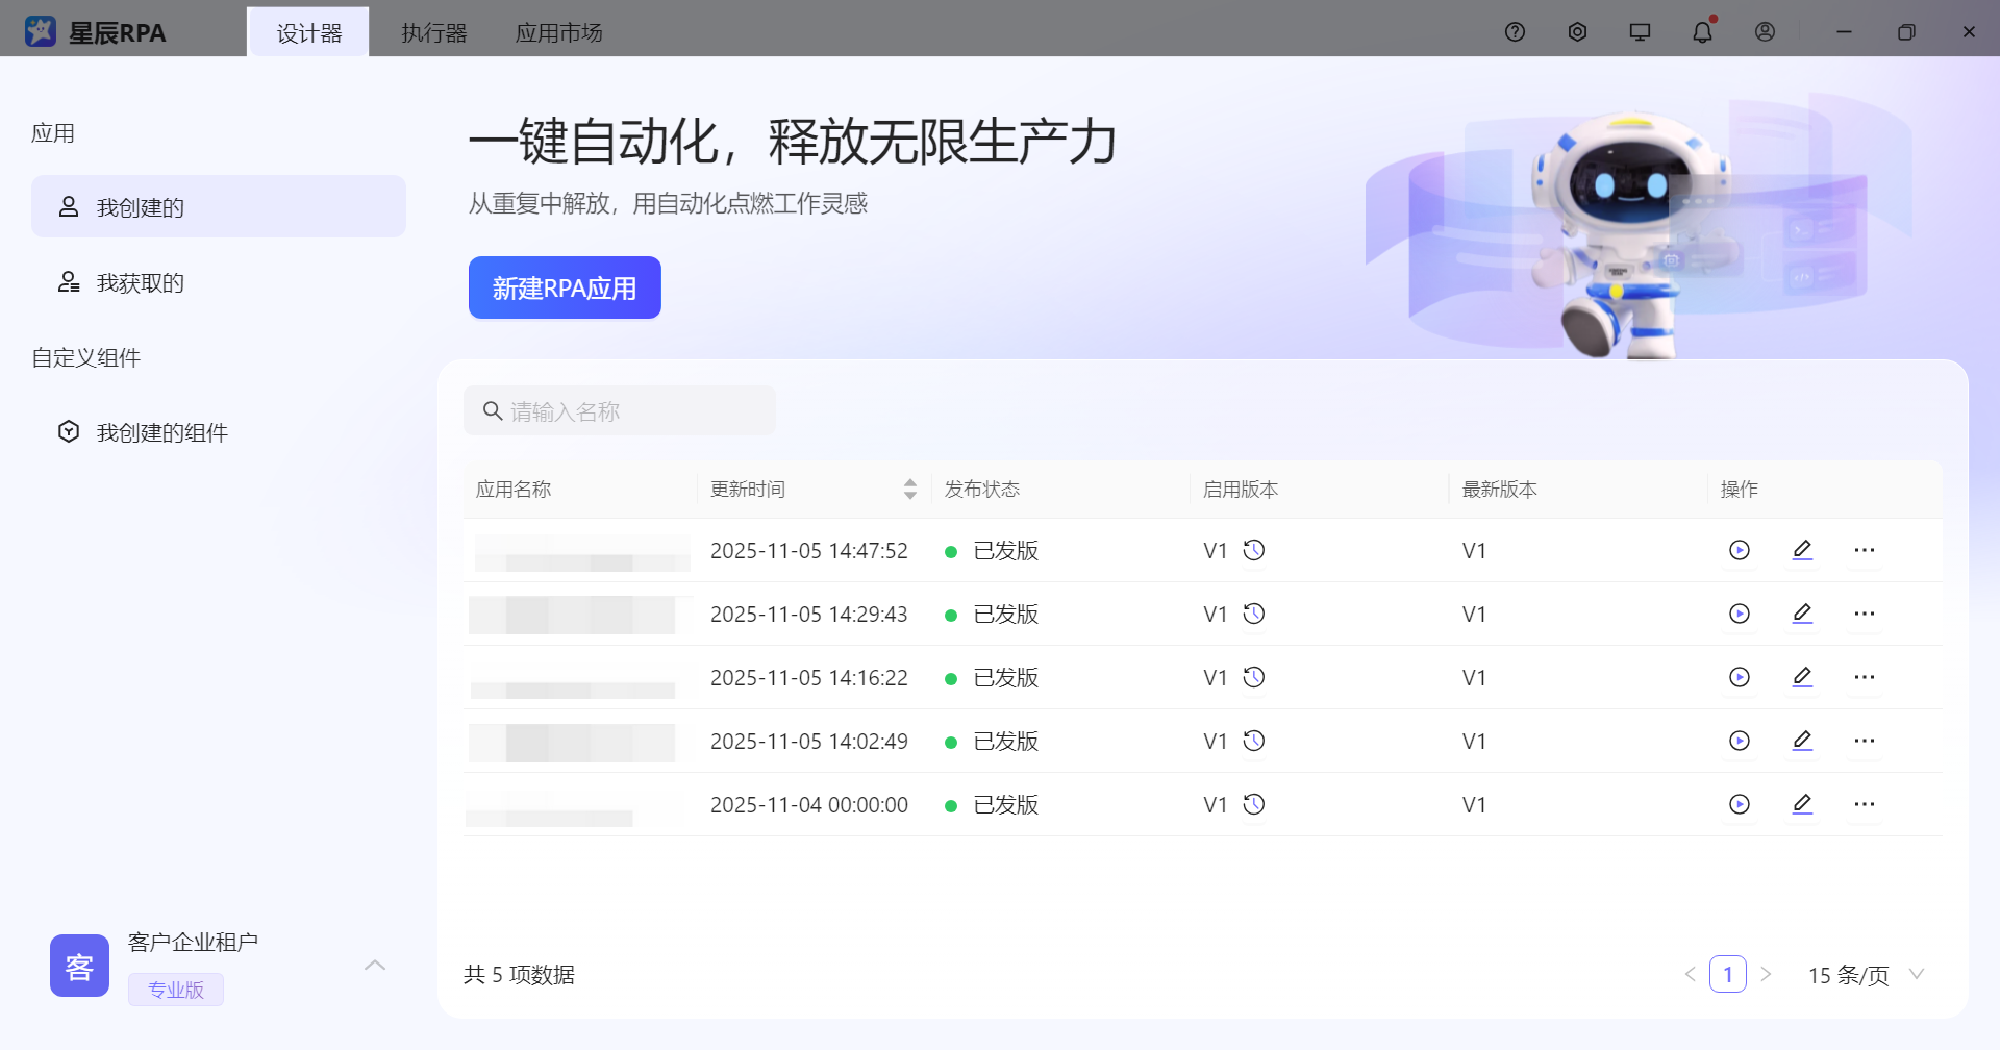
Task: Open more options for the 14:16:22 app
Action: coord(1864,677)
